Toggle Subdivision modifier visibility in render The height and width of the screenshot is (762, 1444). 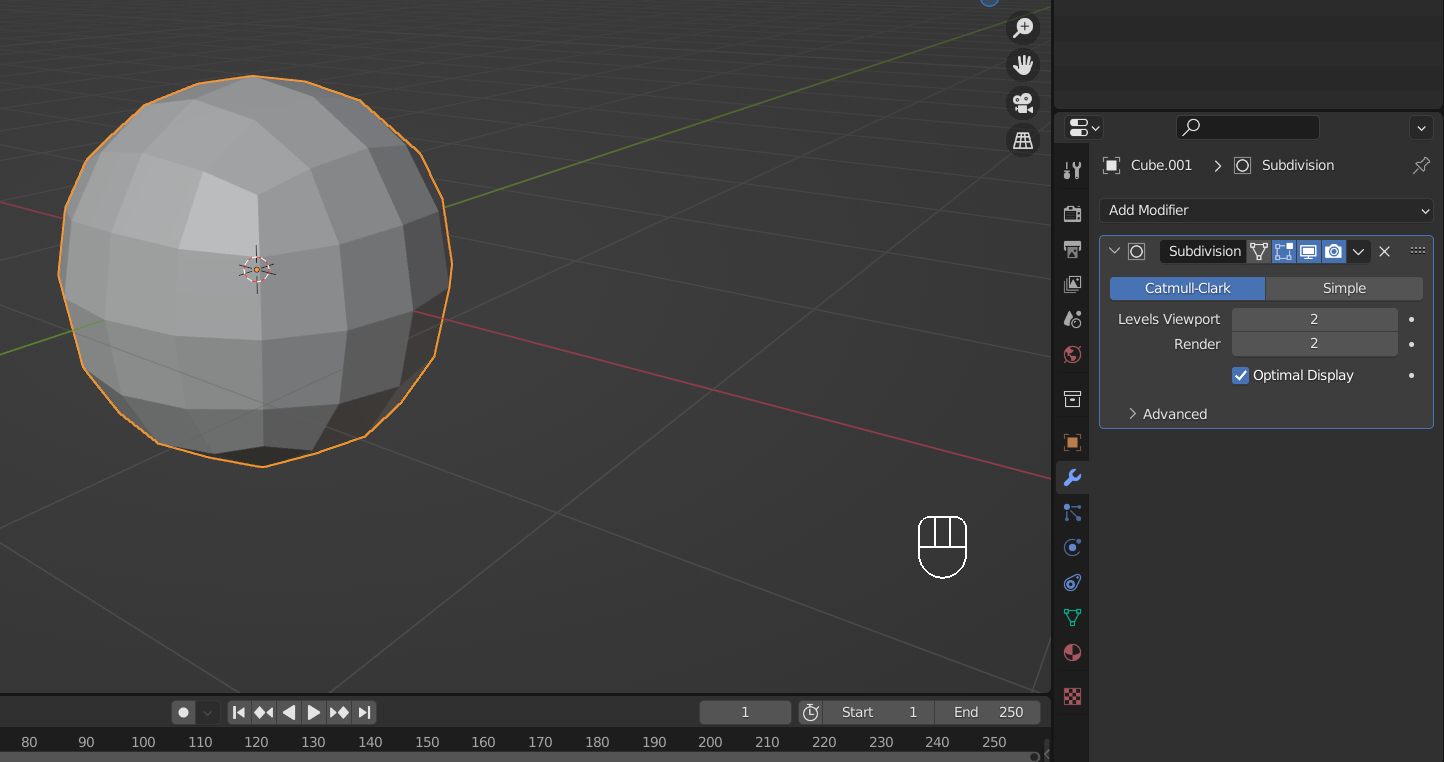(1333, 252)
